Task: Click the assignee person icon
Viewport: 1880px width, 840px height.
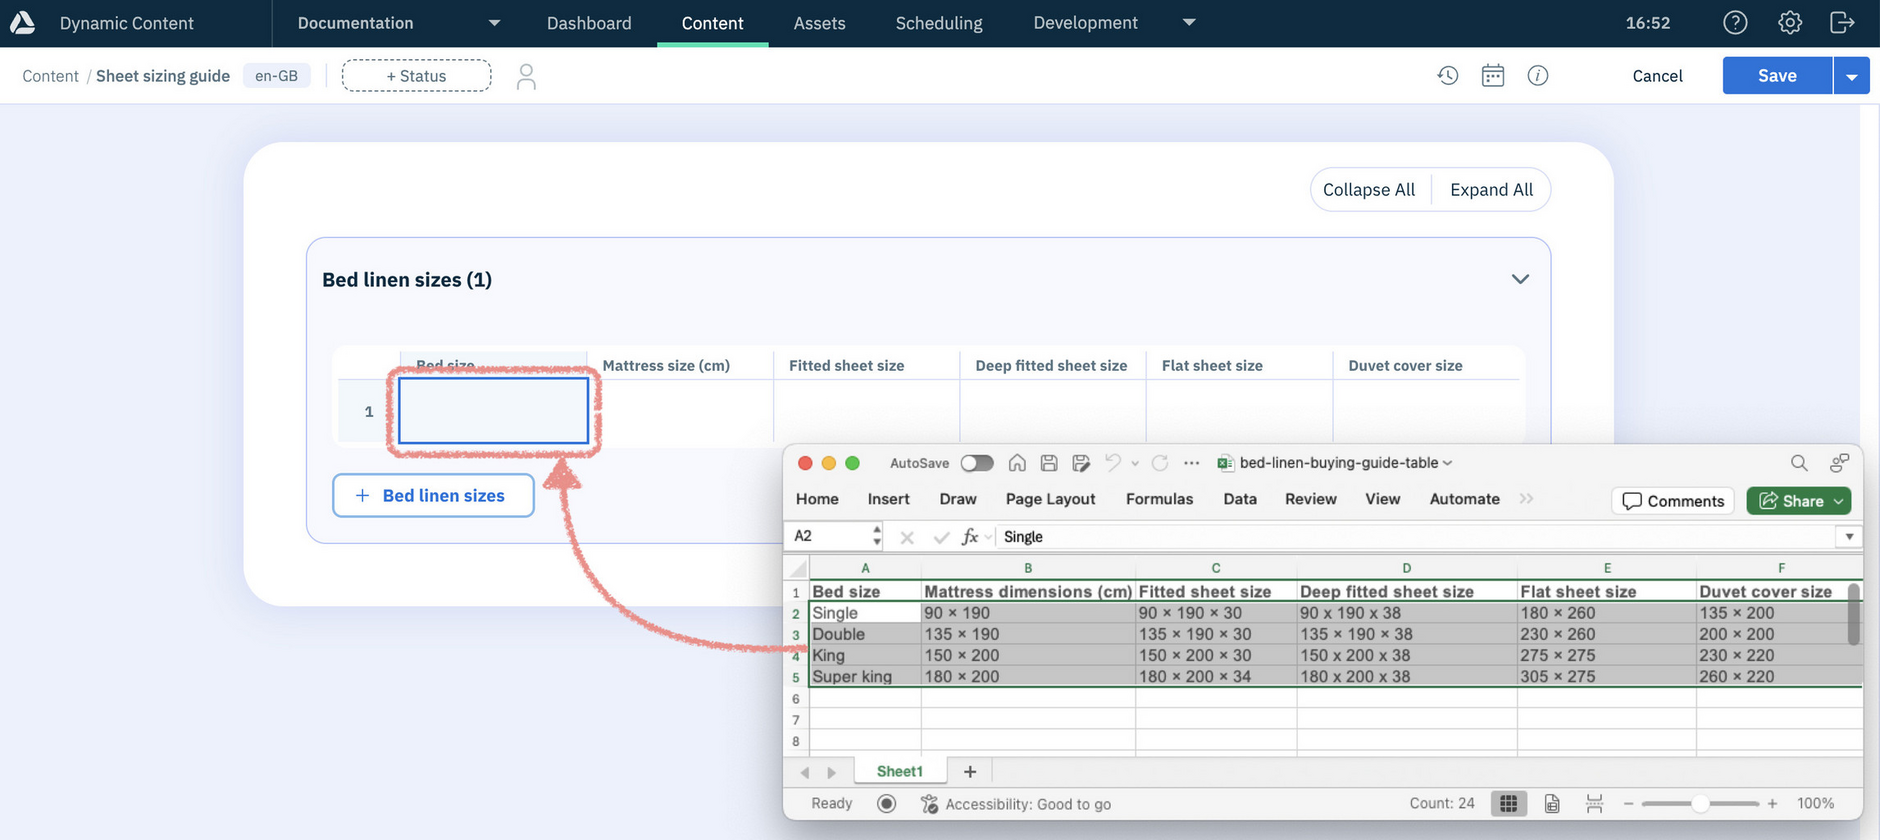Action: [x=526, y=77]
